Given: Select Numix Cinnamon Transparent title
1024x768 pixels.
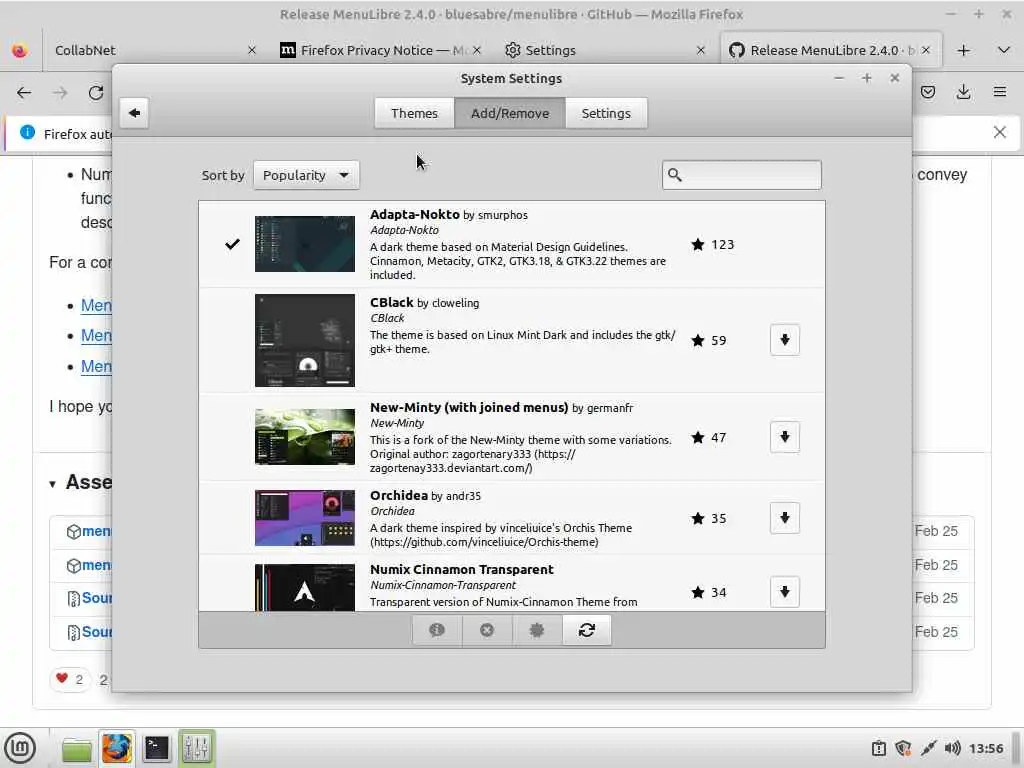Looking at the screenshot, I should [x=462, y=569].
